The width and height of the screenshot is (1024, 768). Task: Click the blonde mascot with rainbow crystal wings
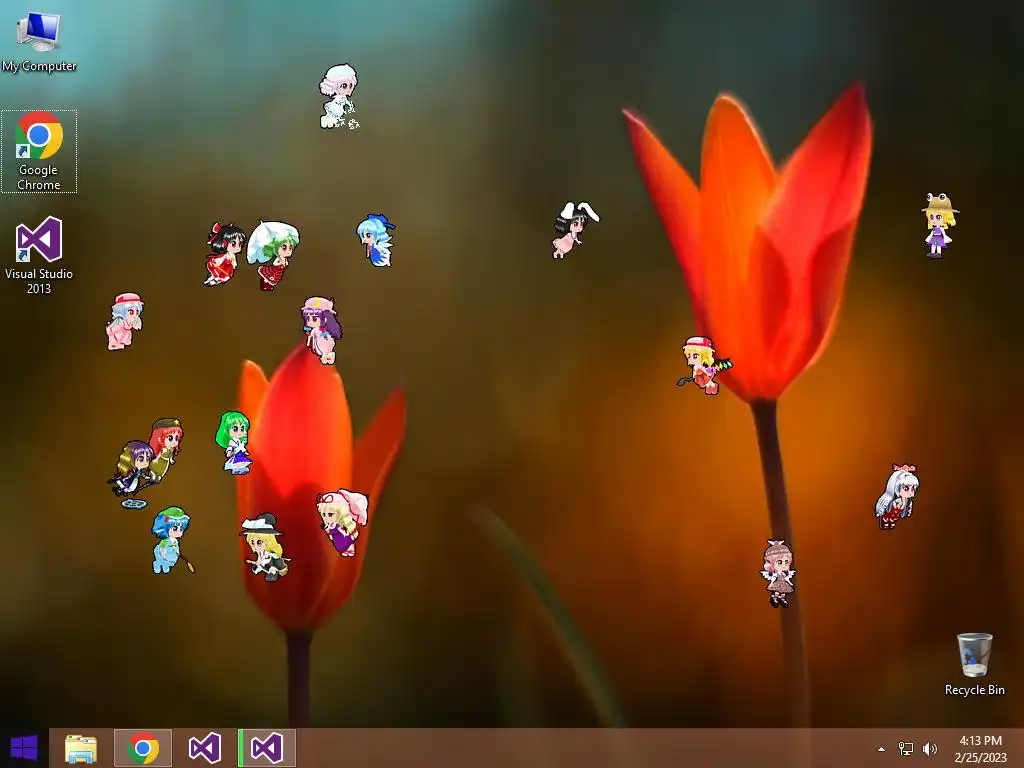pyautogui.click(x=704, y=365)
